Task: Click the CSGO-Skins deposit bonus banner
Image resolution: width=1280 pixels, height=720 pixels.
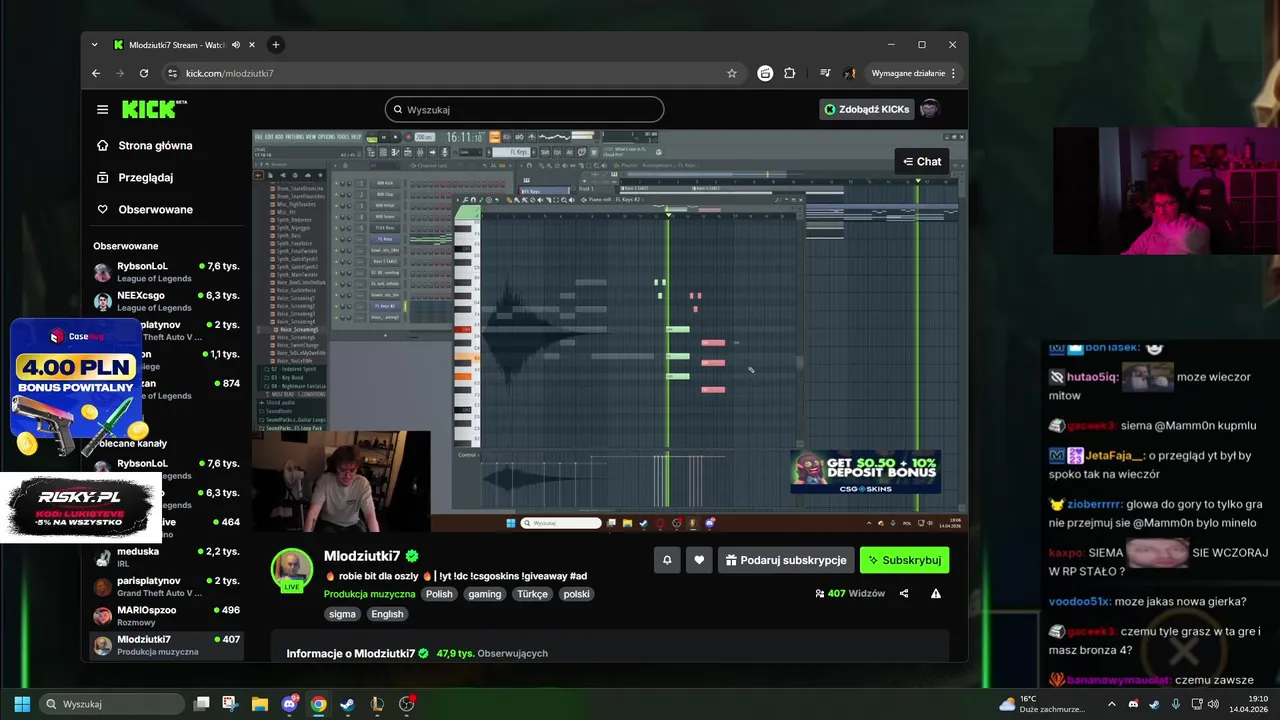Action: point(866,471)
